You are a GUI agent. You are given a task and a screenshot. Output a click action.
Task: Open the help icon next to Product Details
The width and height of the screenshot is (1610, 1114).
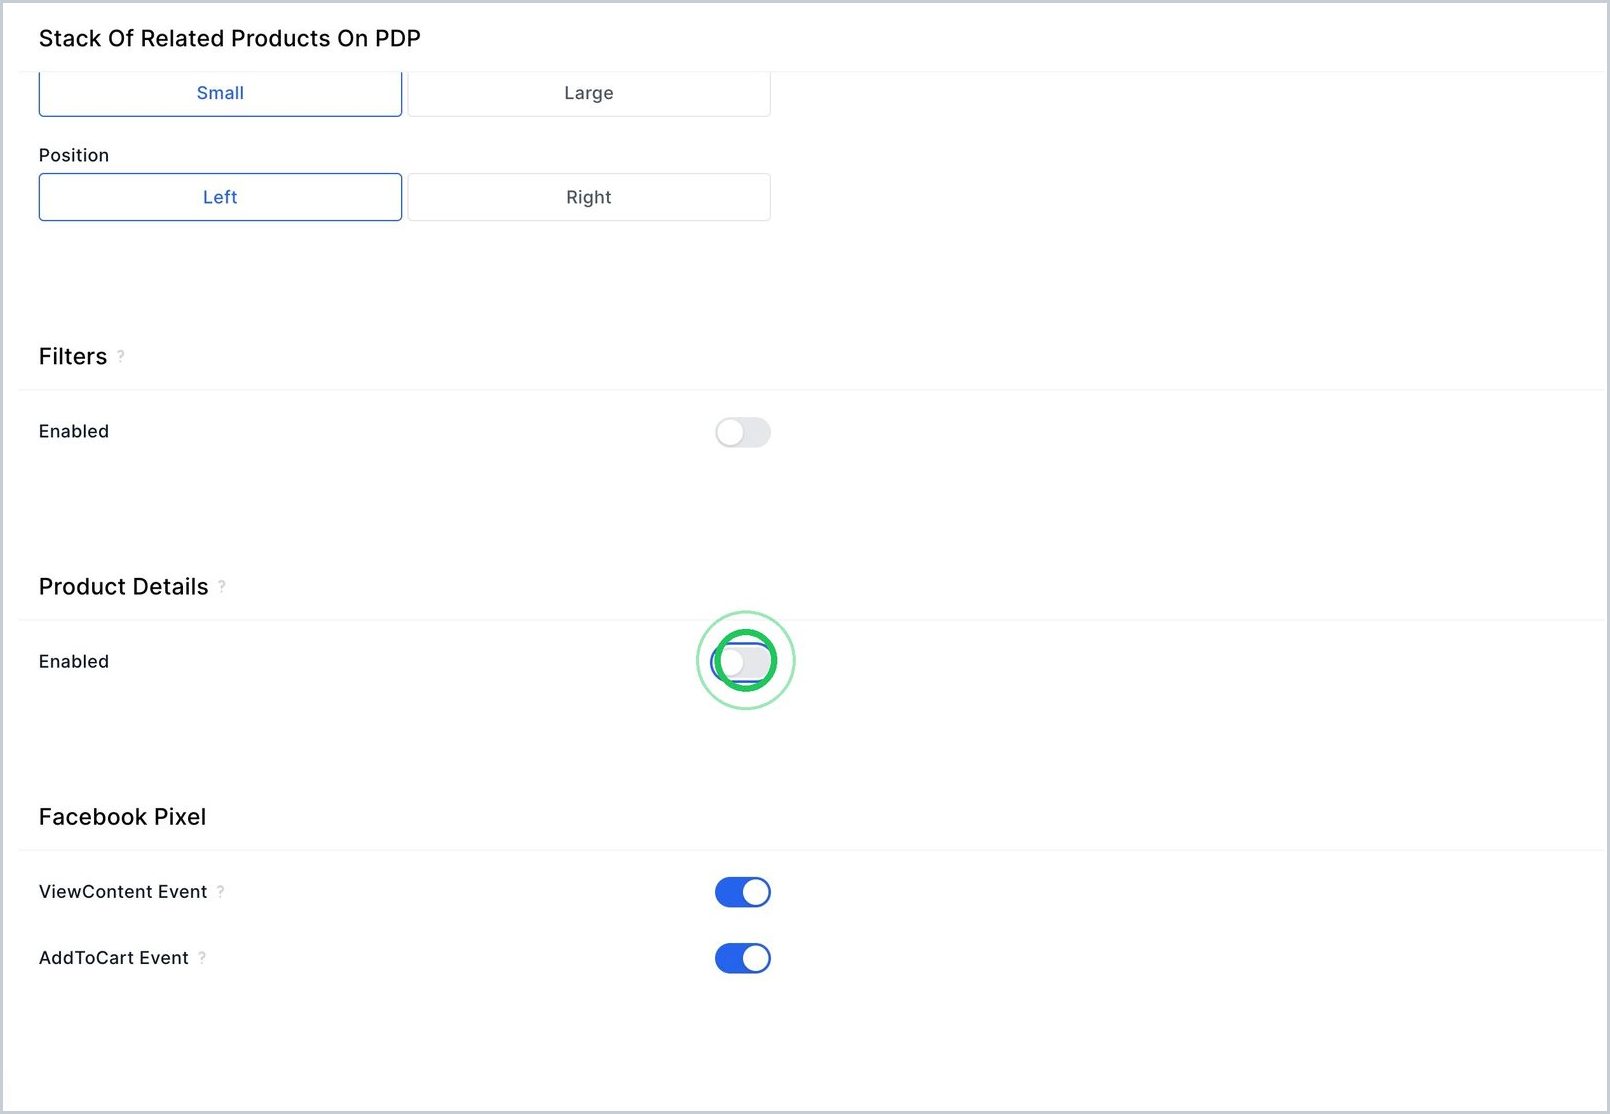(x=222, y=586)
